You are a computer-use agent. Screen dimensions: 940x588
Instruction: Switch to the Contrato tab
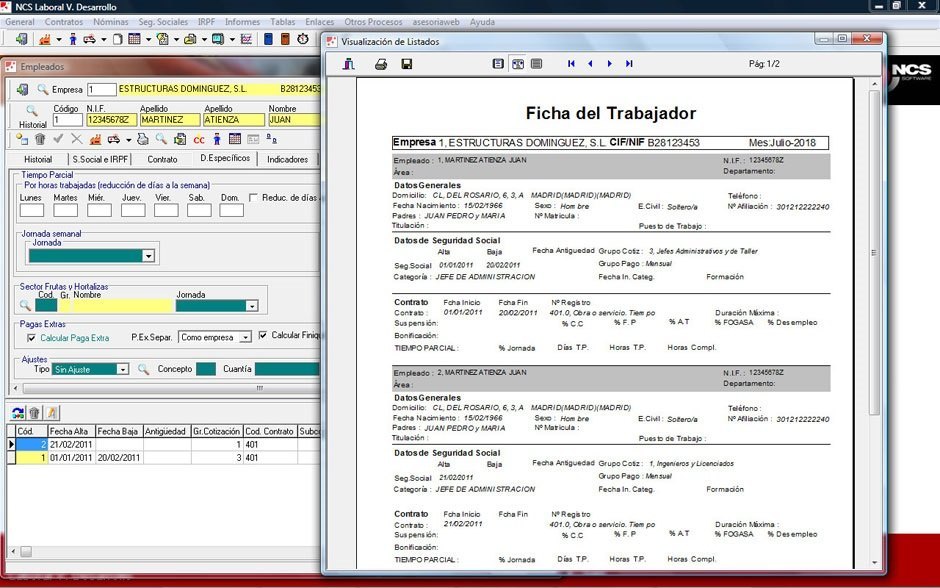[162, 159]
